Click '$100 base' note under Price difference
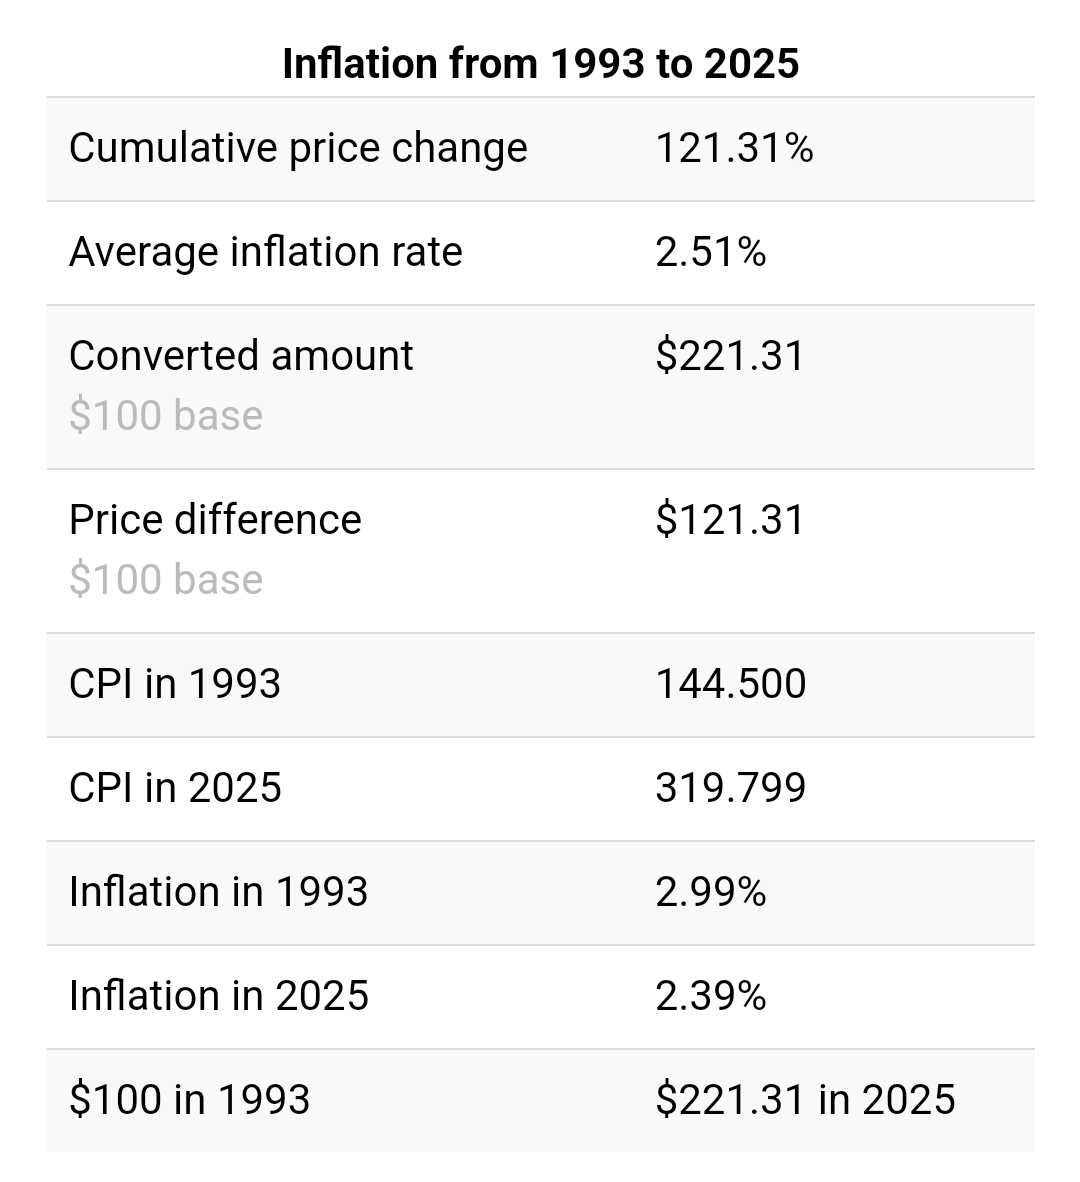The image size is (1080, 1182). click(x=166, y=579)
